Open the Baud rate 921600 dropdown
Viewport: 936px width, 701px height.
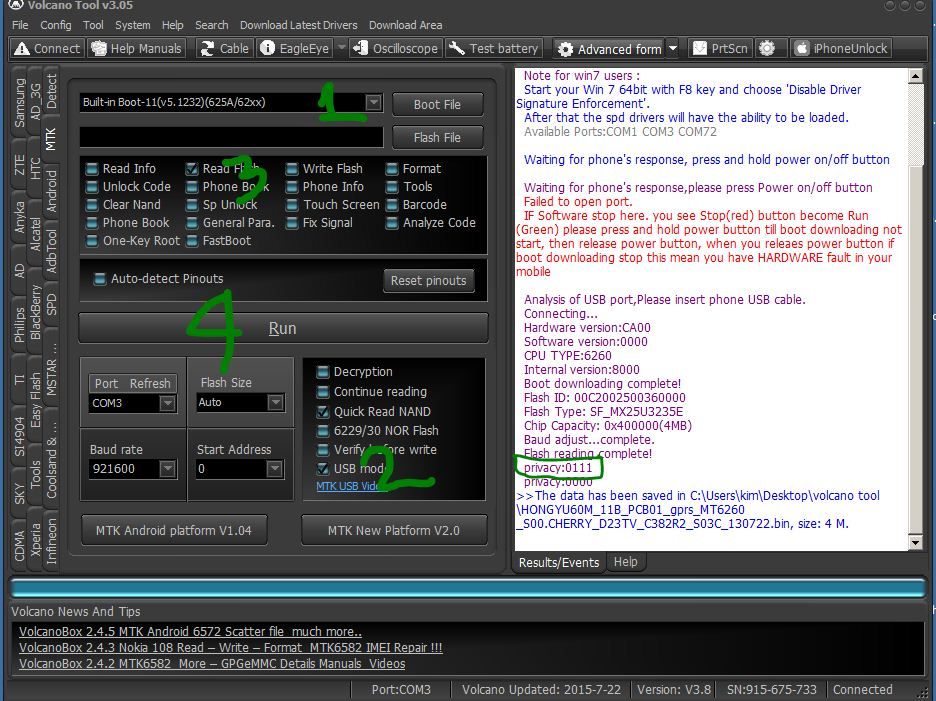point(167,468)
